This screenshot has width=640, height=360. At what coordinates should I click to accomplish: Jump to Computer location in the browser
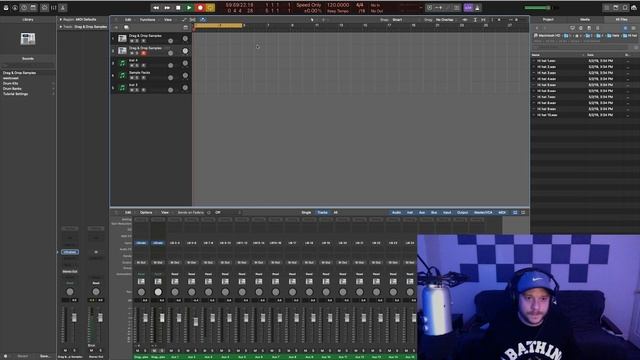(x=572, y=28)
